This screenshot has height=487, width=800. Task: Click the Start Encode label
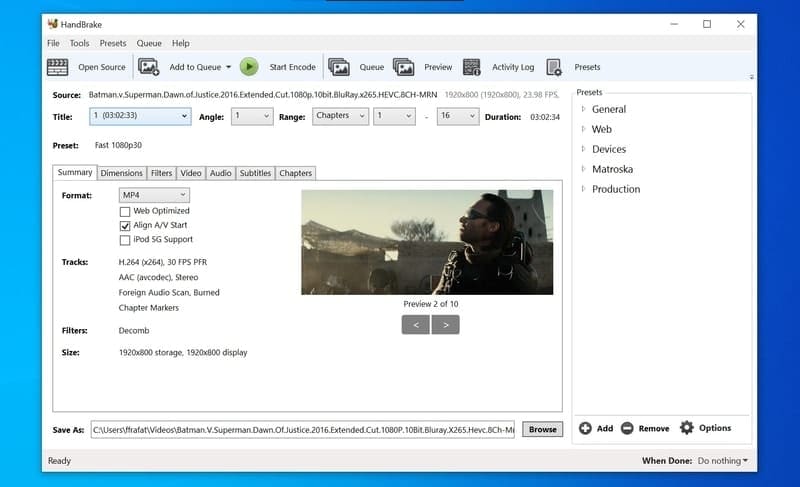pyautogui.click(x=292, y=67)
